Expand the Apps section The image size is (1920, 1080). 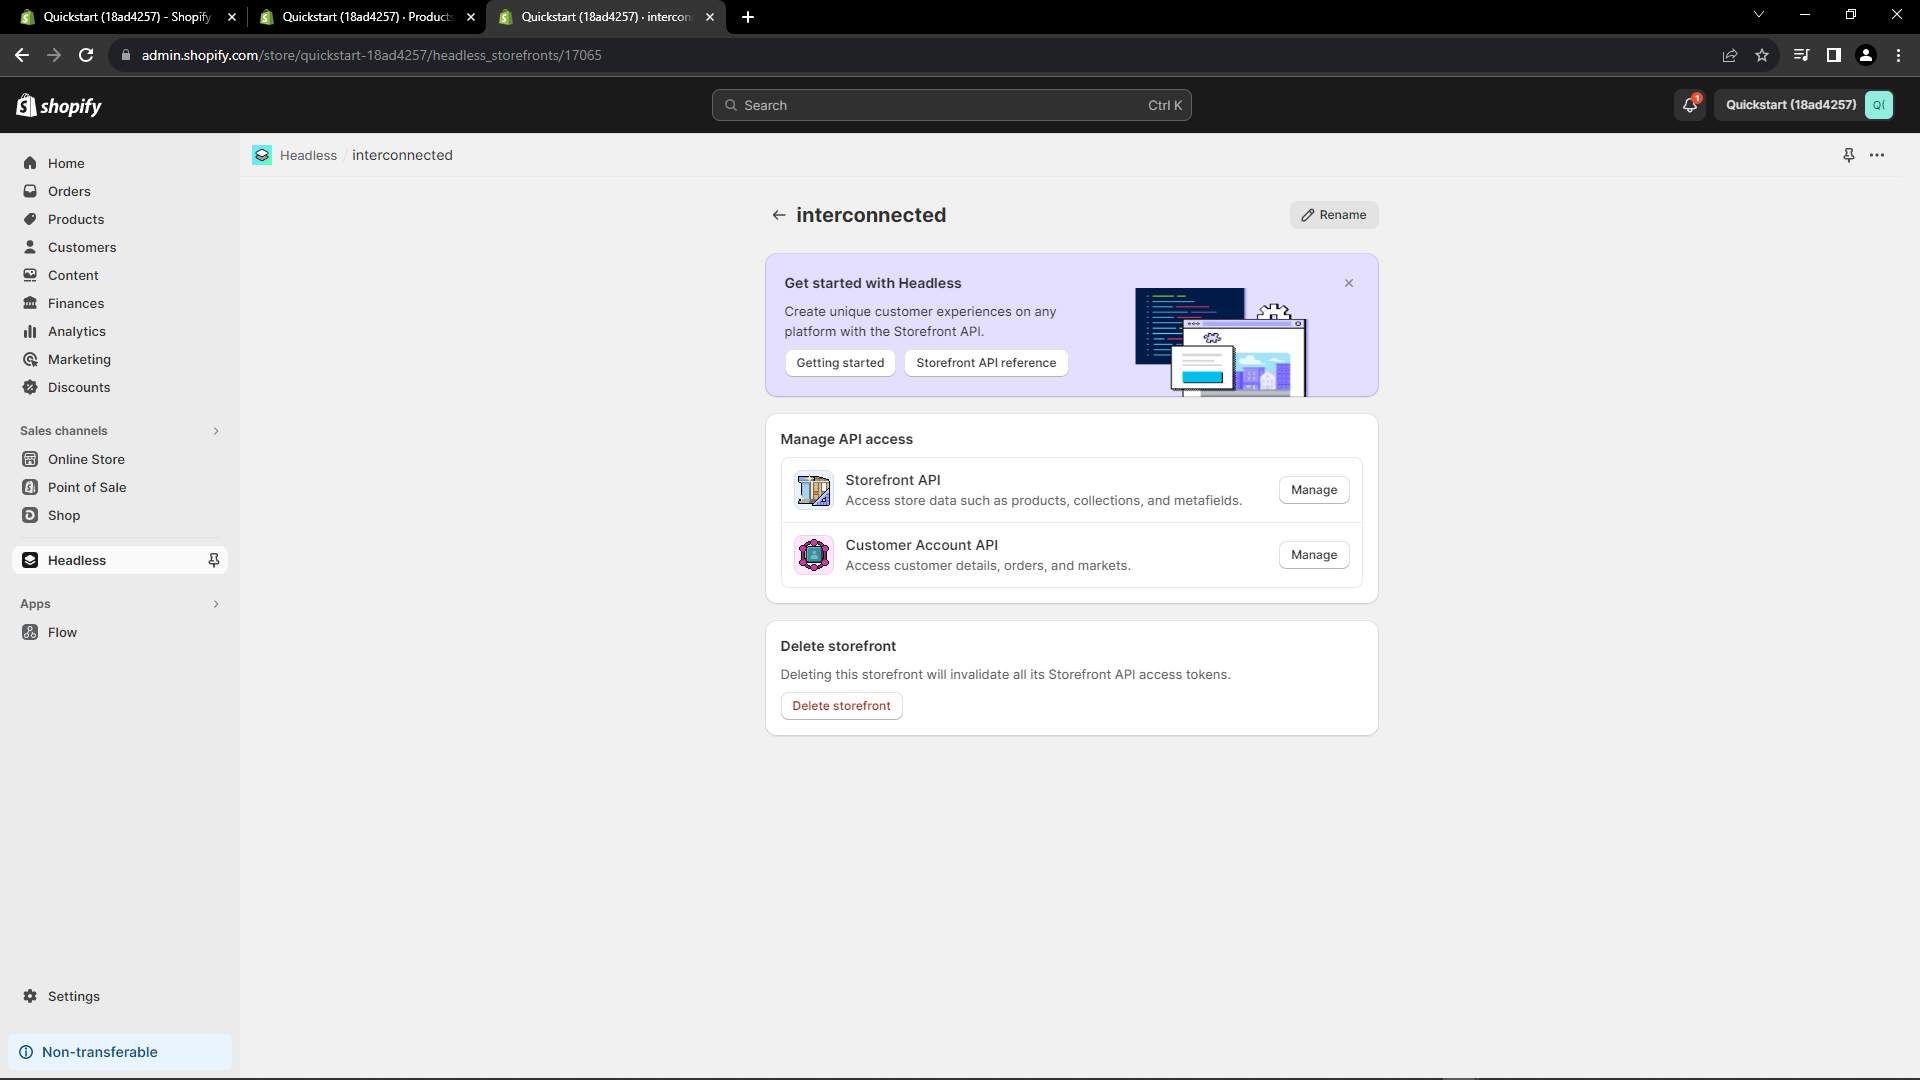point(216,604)
